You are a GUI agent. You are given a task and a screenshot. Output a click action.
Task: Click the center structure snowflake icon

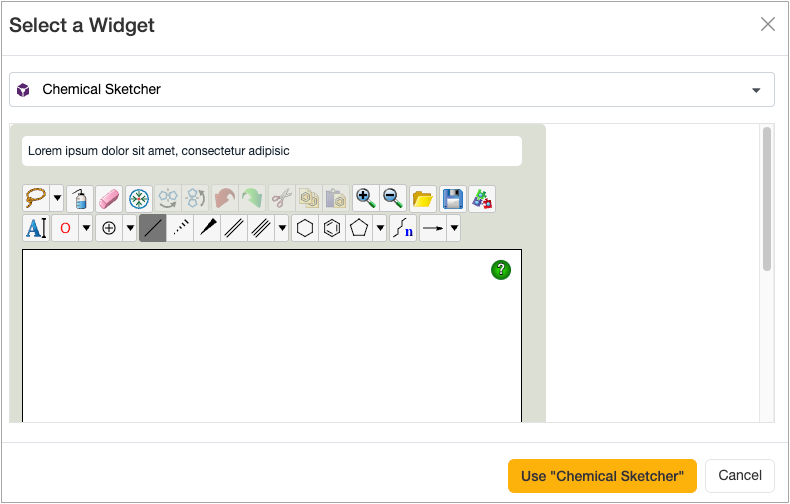(139, 199)
